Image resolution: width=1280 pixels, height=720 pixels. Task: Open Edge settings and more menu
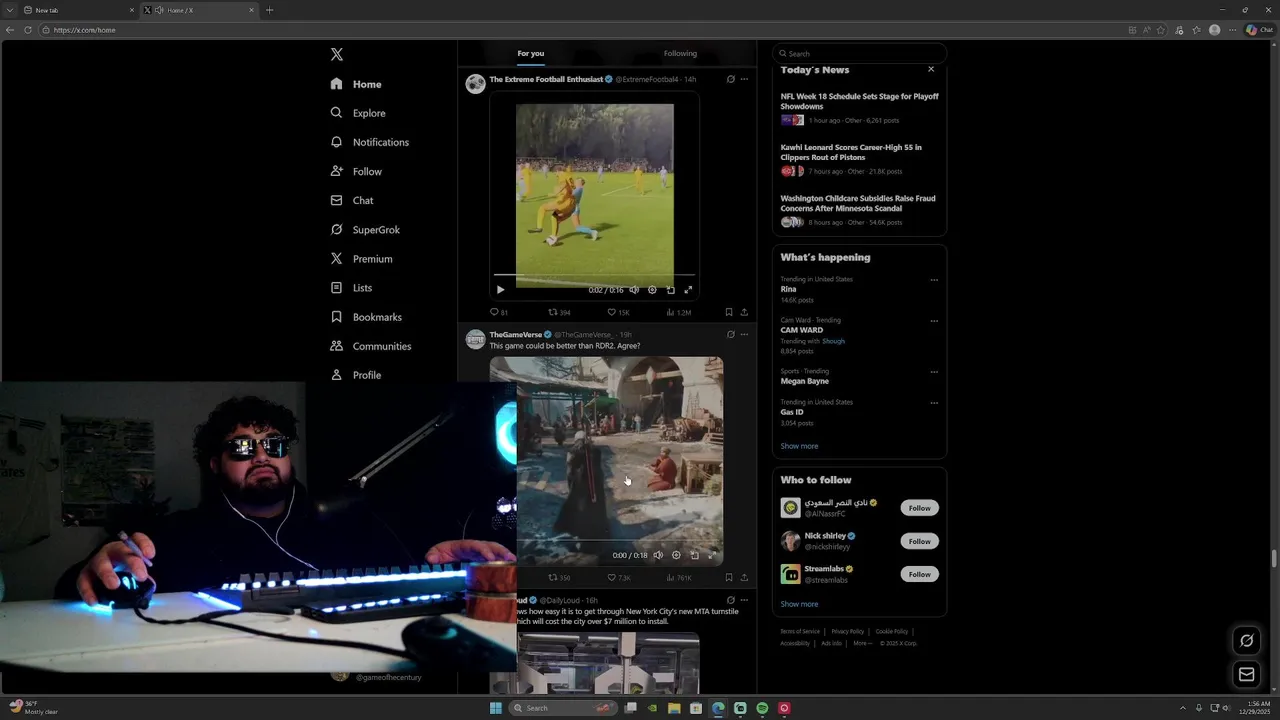tap(1232, 30)
